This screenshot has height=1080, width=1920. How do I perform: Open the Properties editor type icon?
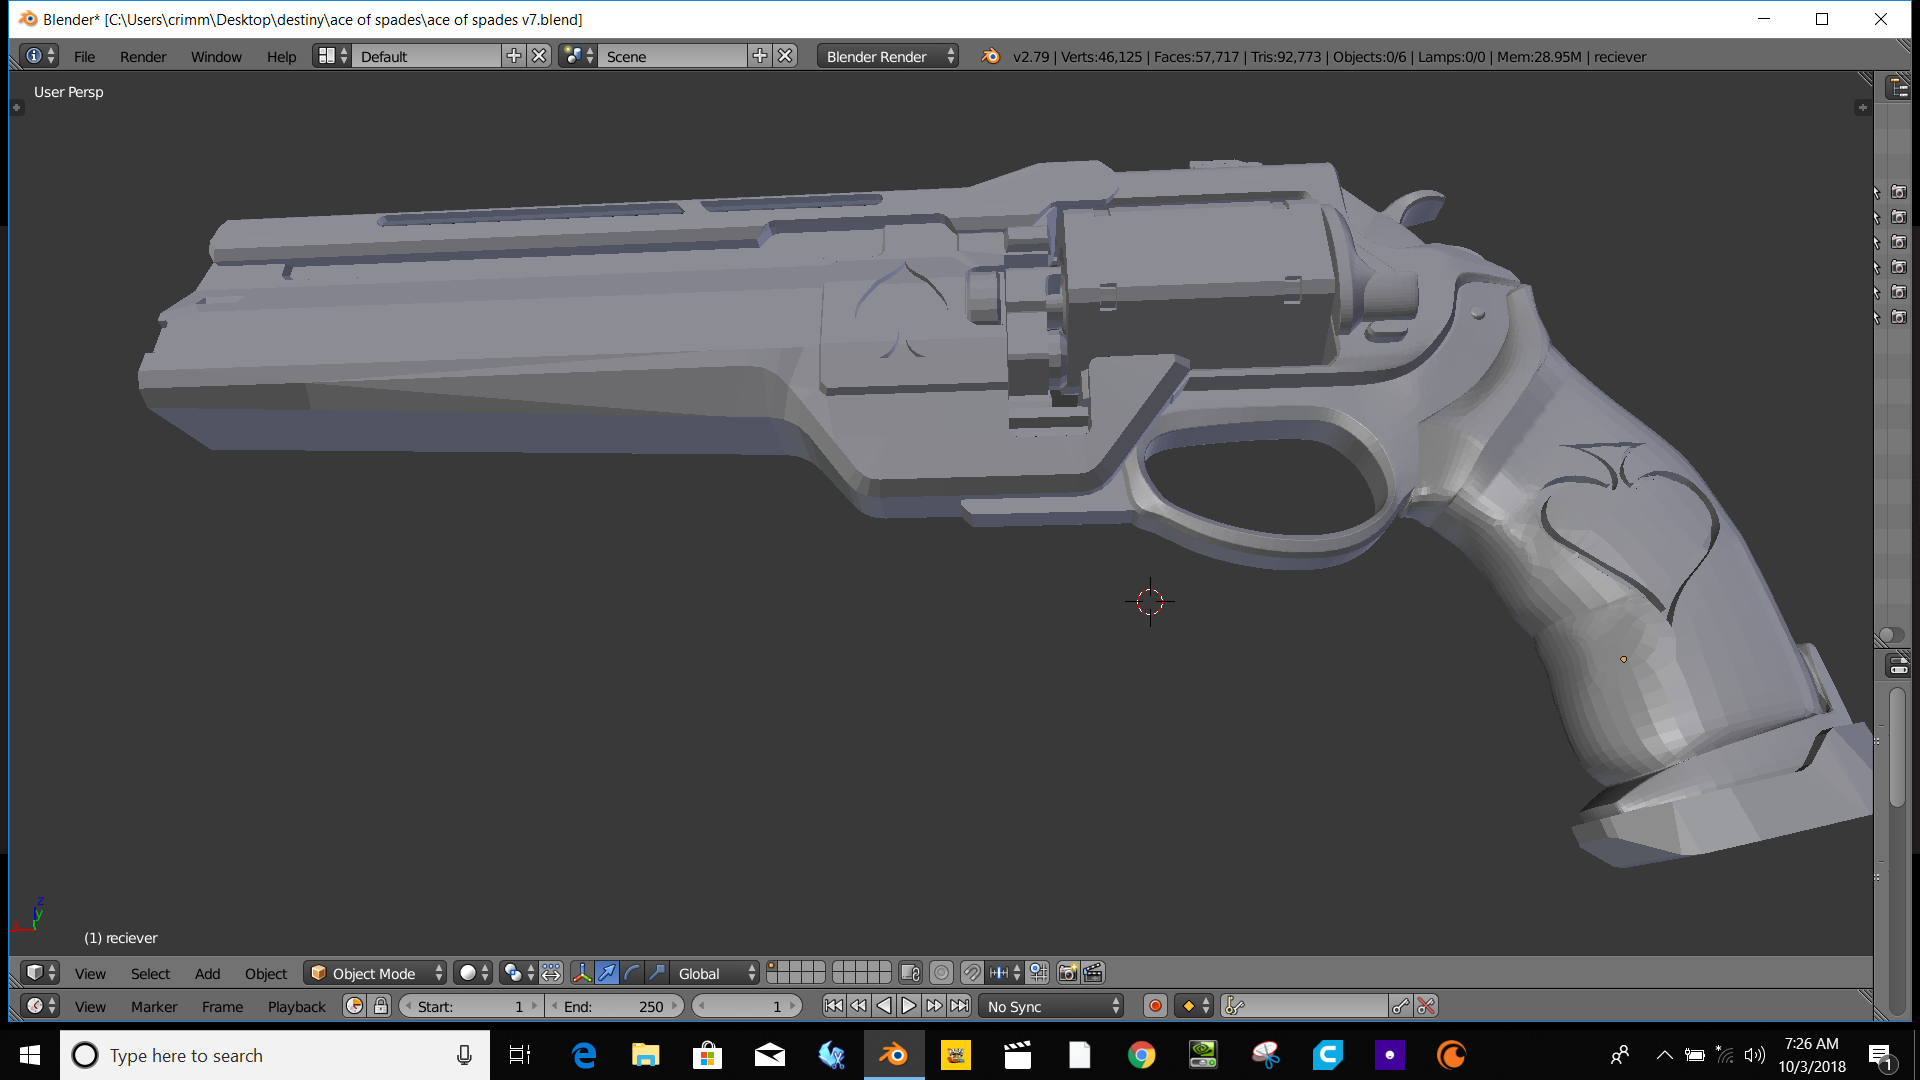[1898, 665]
